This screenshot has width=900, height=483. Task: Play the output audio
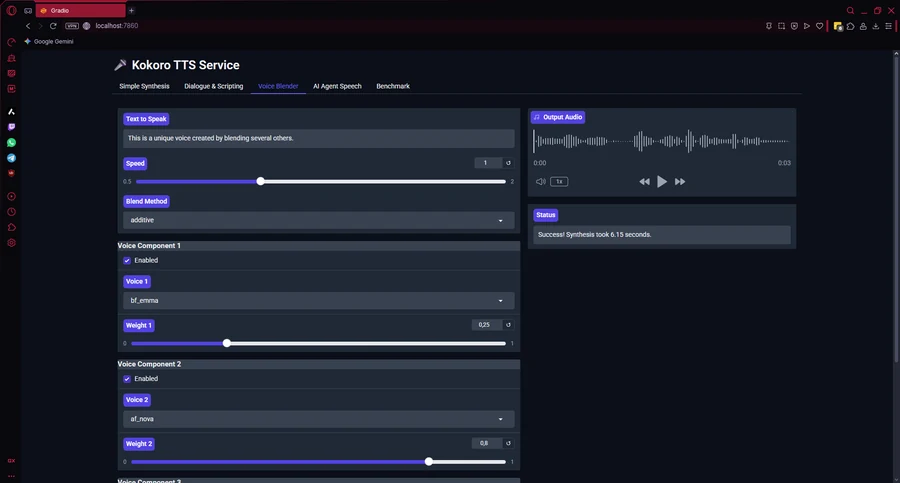click(662, 182)
